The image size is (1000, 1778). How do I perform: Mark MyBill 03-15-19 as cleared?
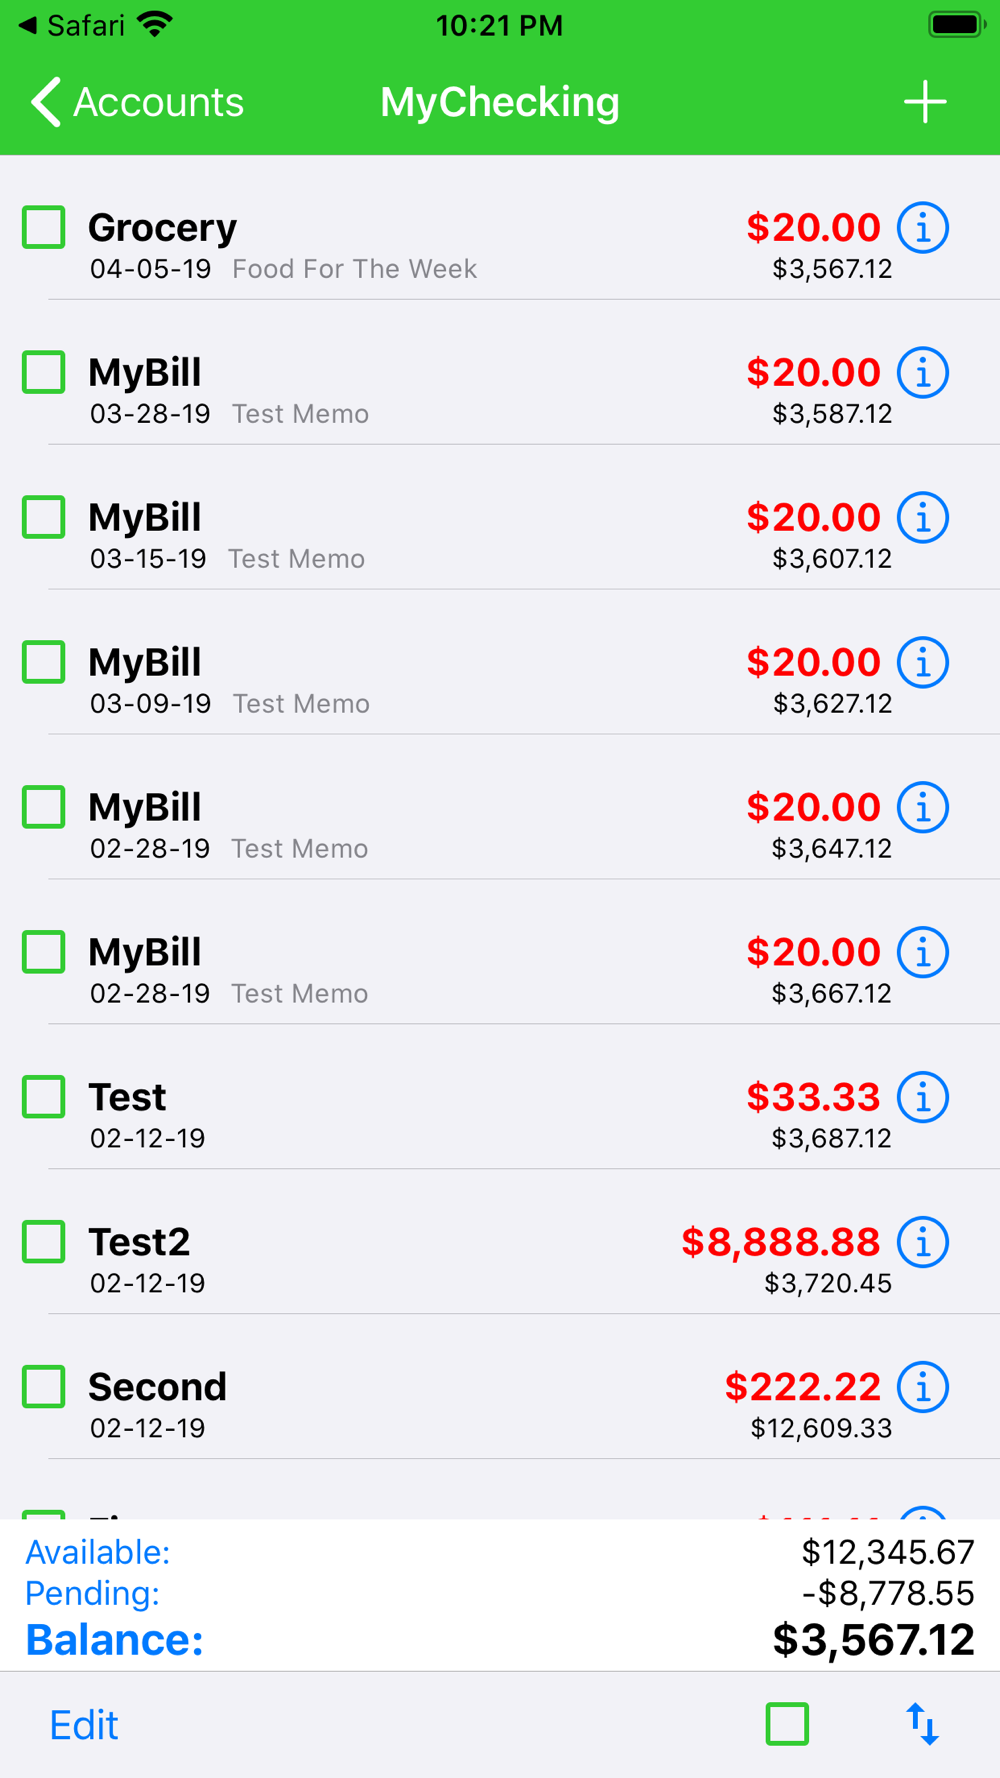44,517
